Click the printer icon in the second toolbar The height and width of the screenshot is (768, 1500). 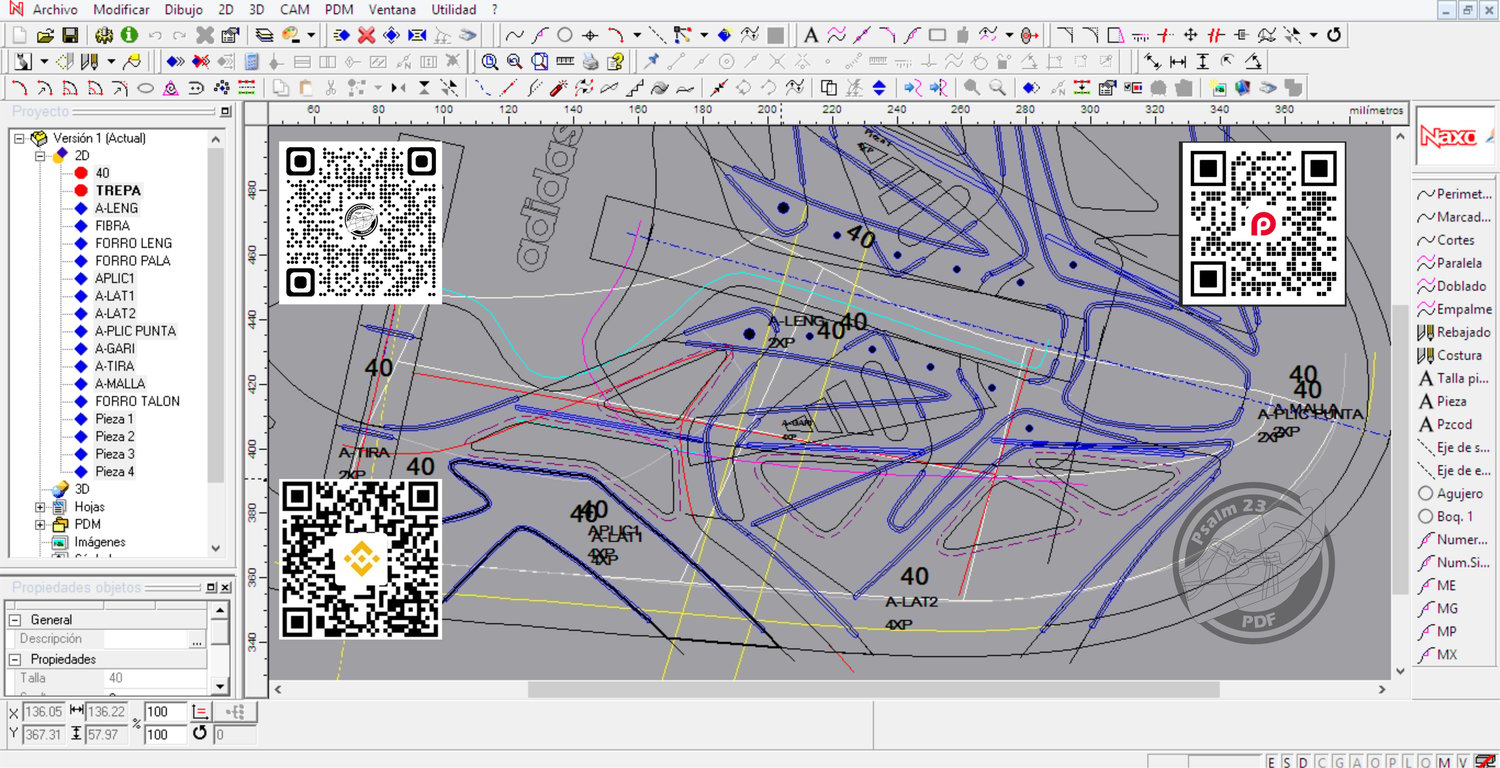590,61
